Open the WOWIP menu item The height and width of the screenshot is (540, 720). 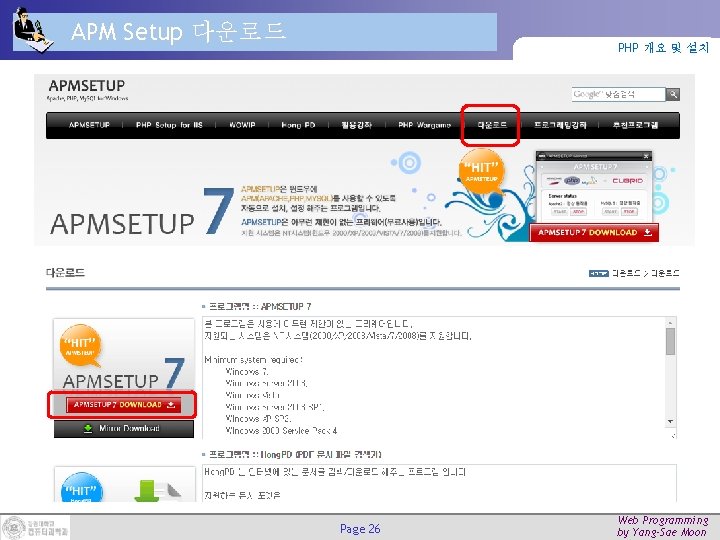(x=242, y=125)
